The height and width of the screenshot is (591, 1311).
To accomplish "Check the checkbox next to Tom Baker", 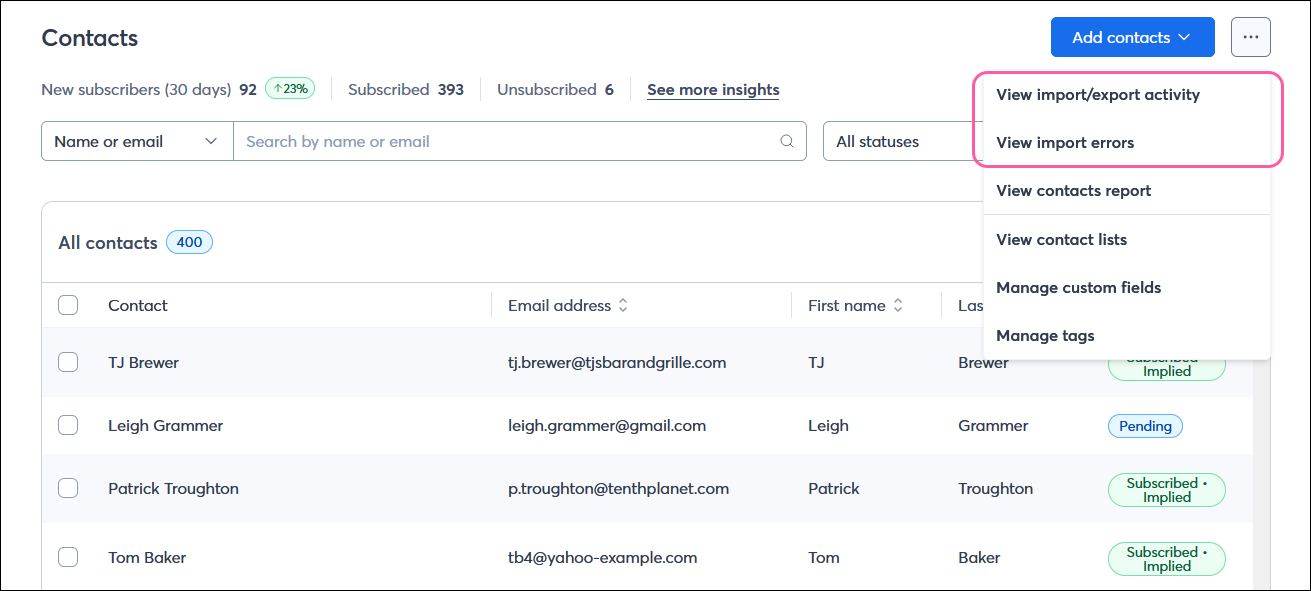I will click(x=68, y=557).
